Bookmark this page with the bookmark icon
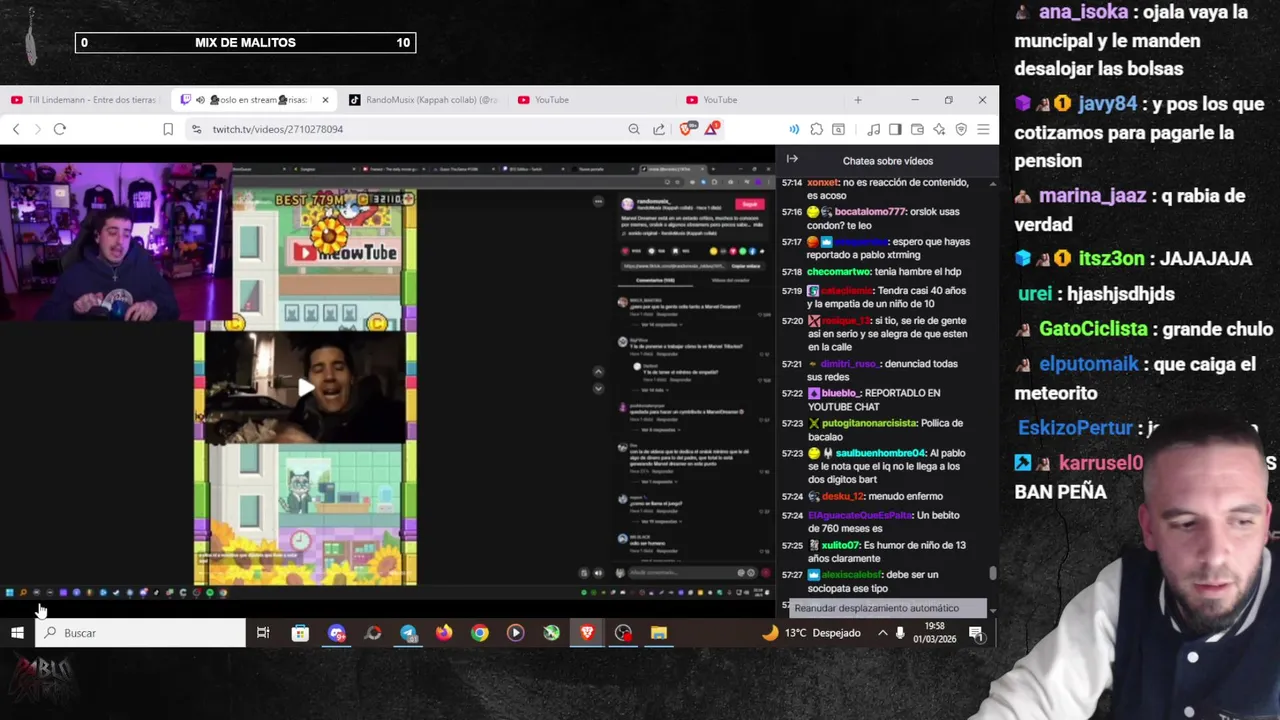This screenshot has width=1280, height=720. coord(168,129)
